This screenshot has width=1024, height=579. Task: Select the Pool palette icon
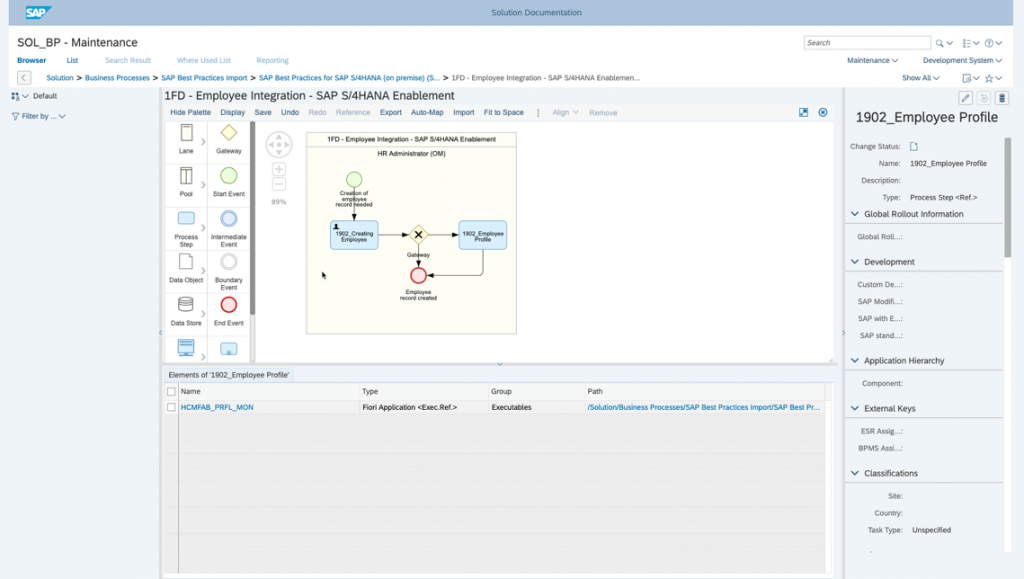(186, 176)
